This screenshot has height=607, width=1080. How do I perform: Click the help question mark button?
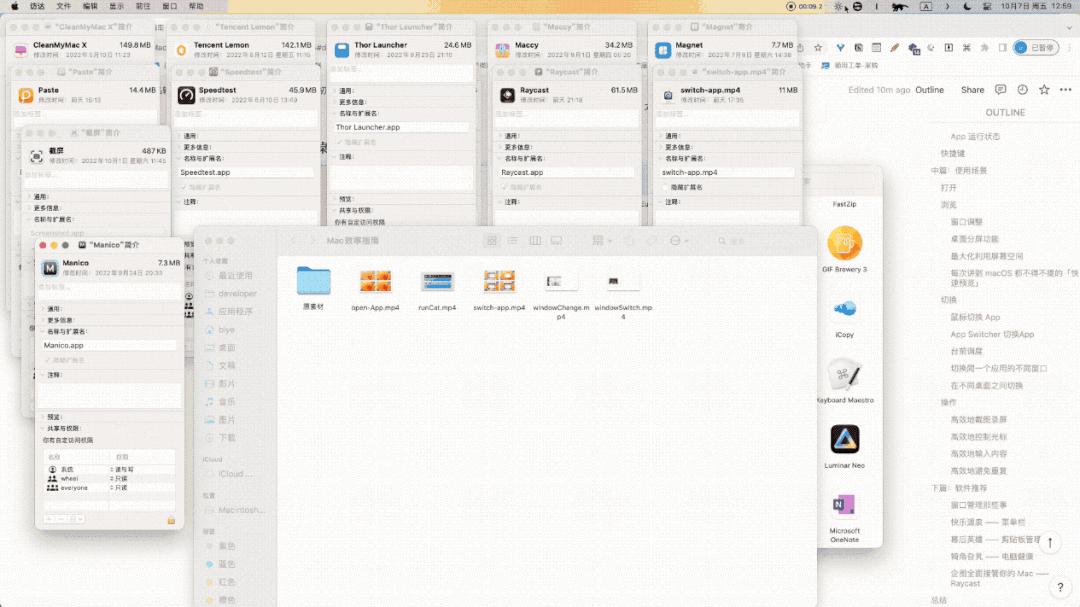1060,587
